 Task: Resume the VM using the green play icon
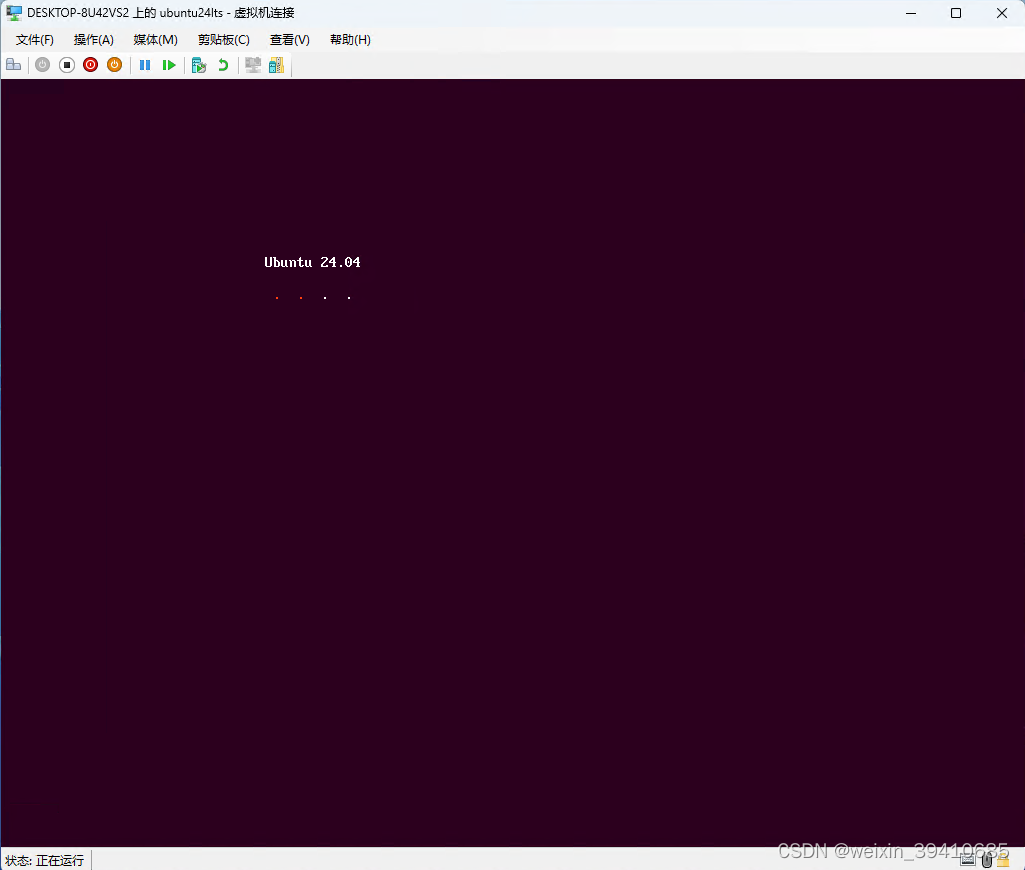pyautogui.click(x=169, y=64)
